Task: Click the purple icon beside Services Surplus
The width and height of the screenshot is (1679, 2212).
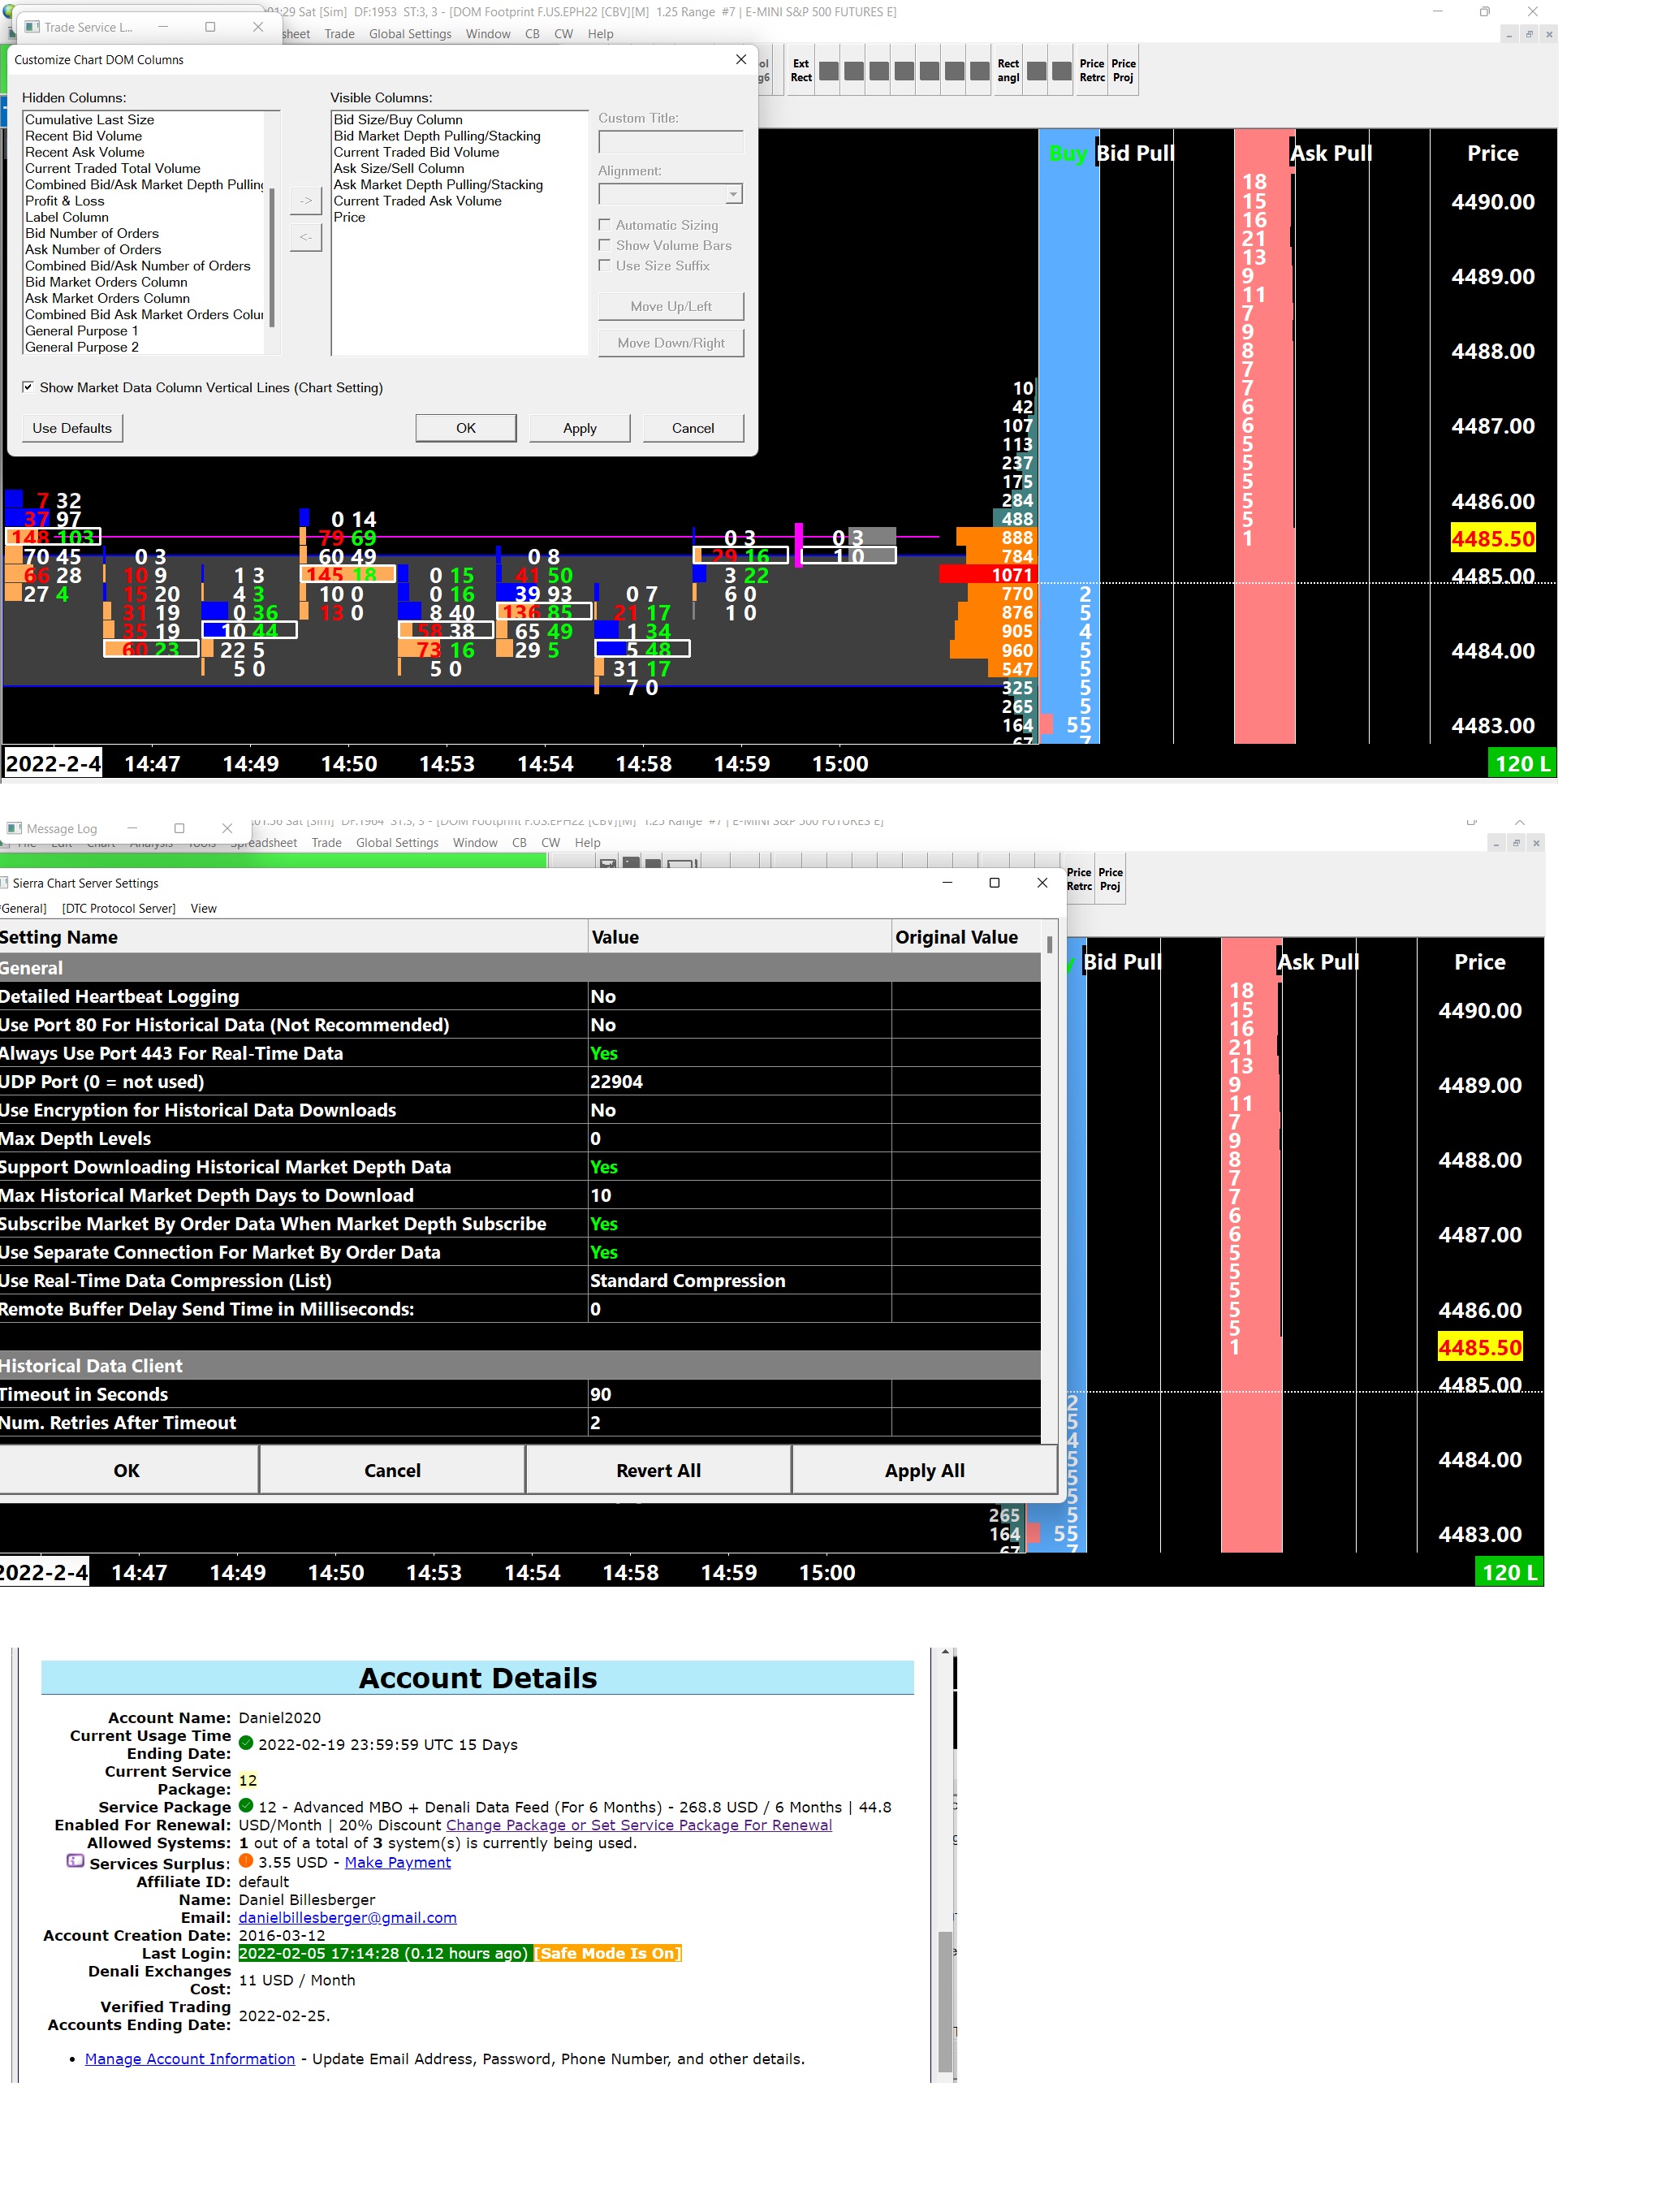Action: point(75,1861)
